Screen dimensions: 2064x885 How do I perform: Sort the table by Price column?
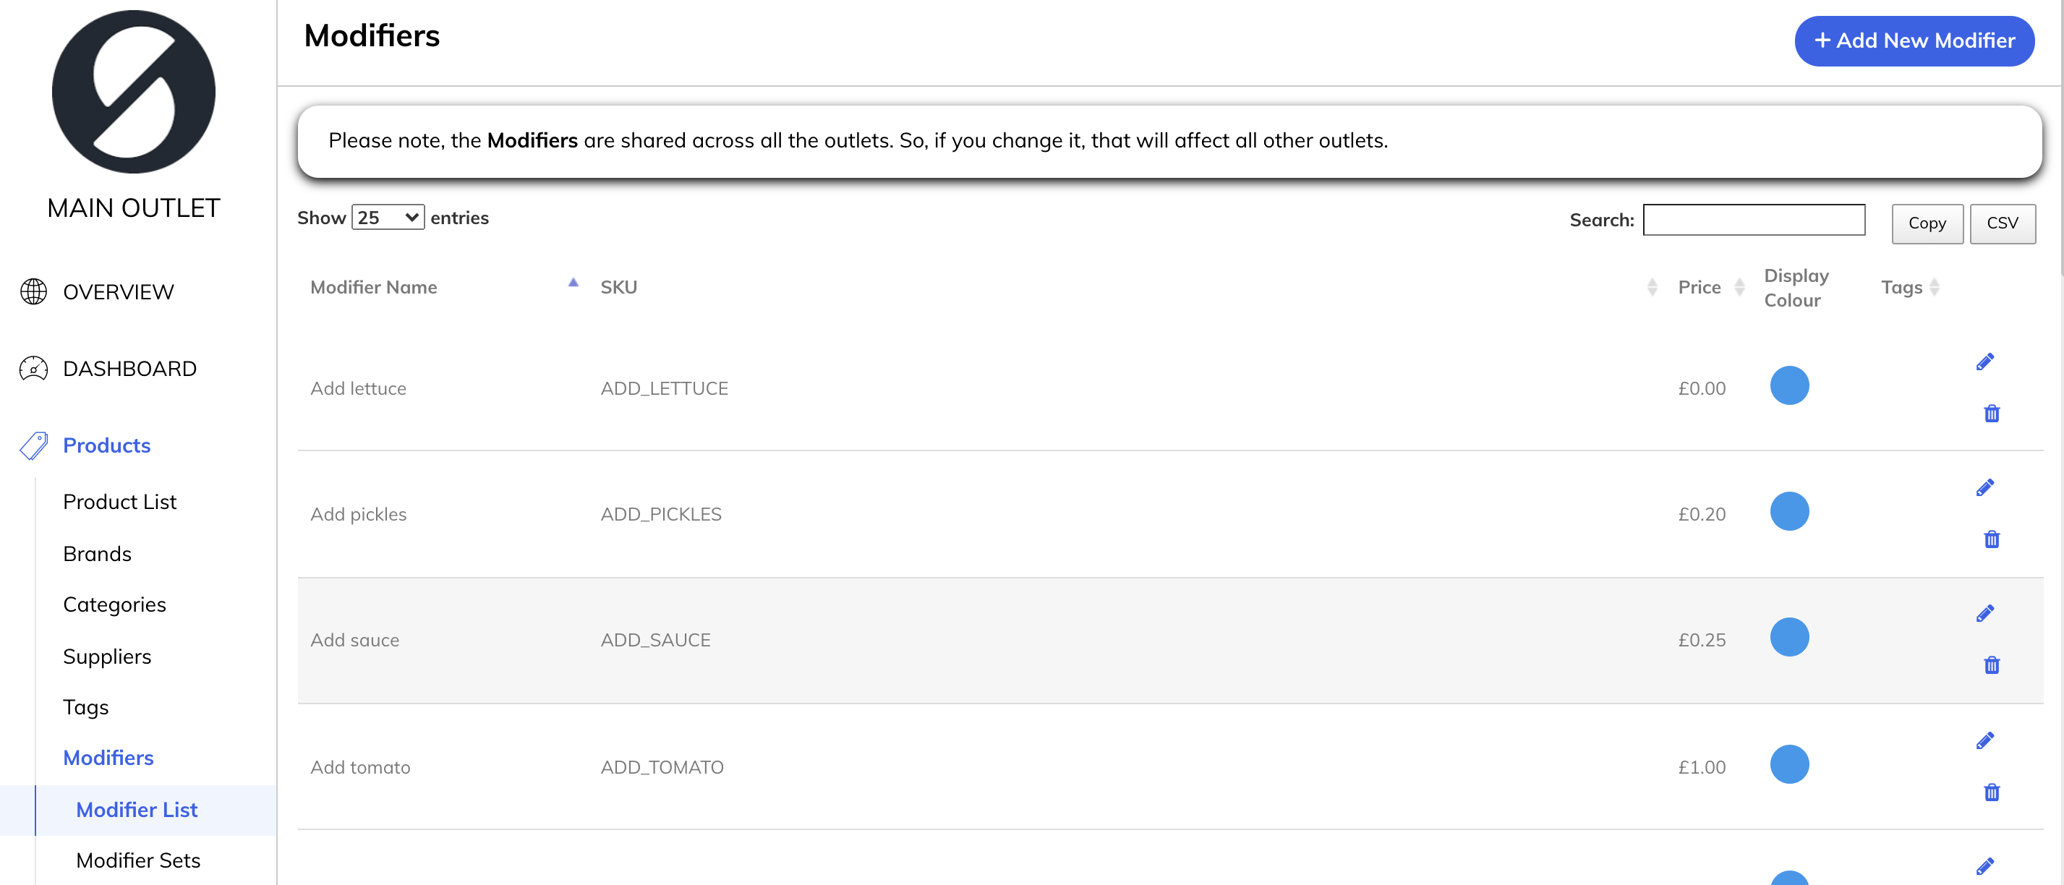pos(1699,288)
